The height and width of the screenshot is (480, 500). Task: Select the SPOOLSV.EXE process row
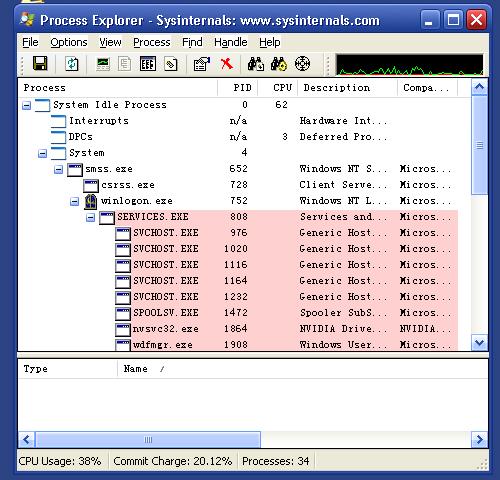click(238, 313)
